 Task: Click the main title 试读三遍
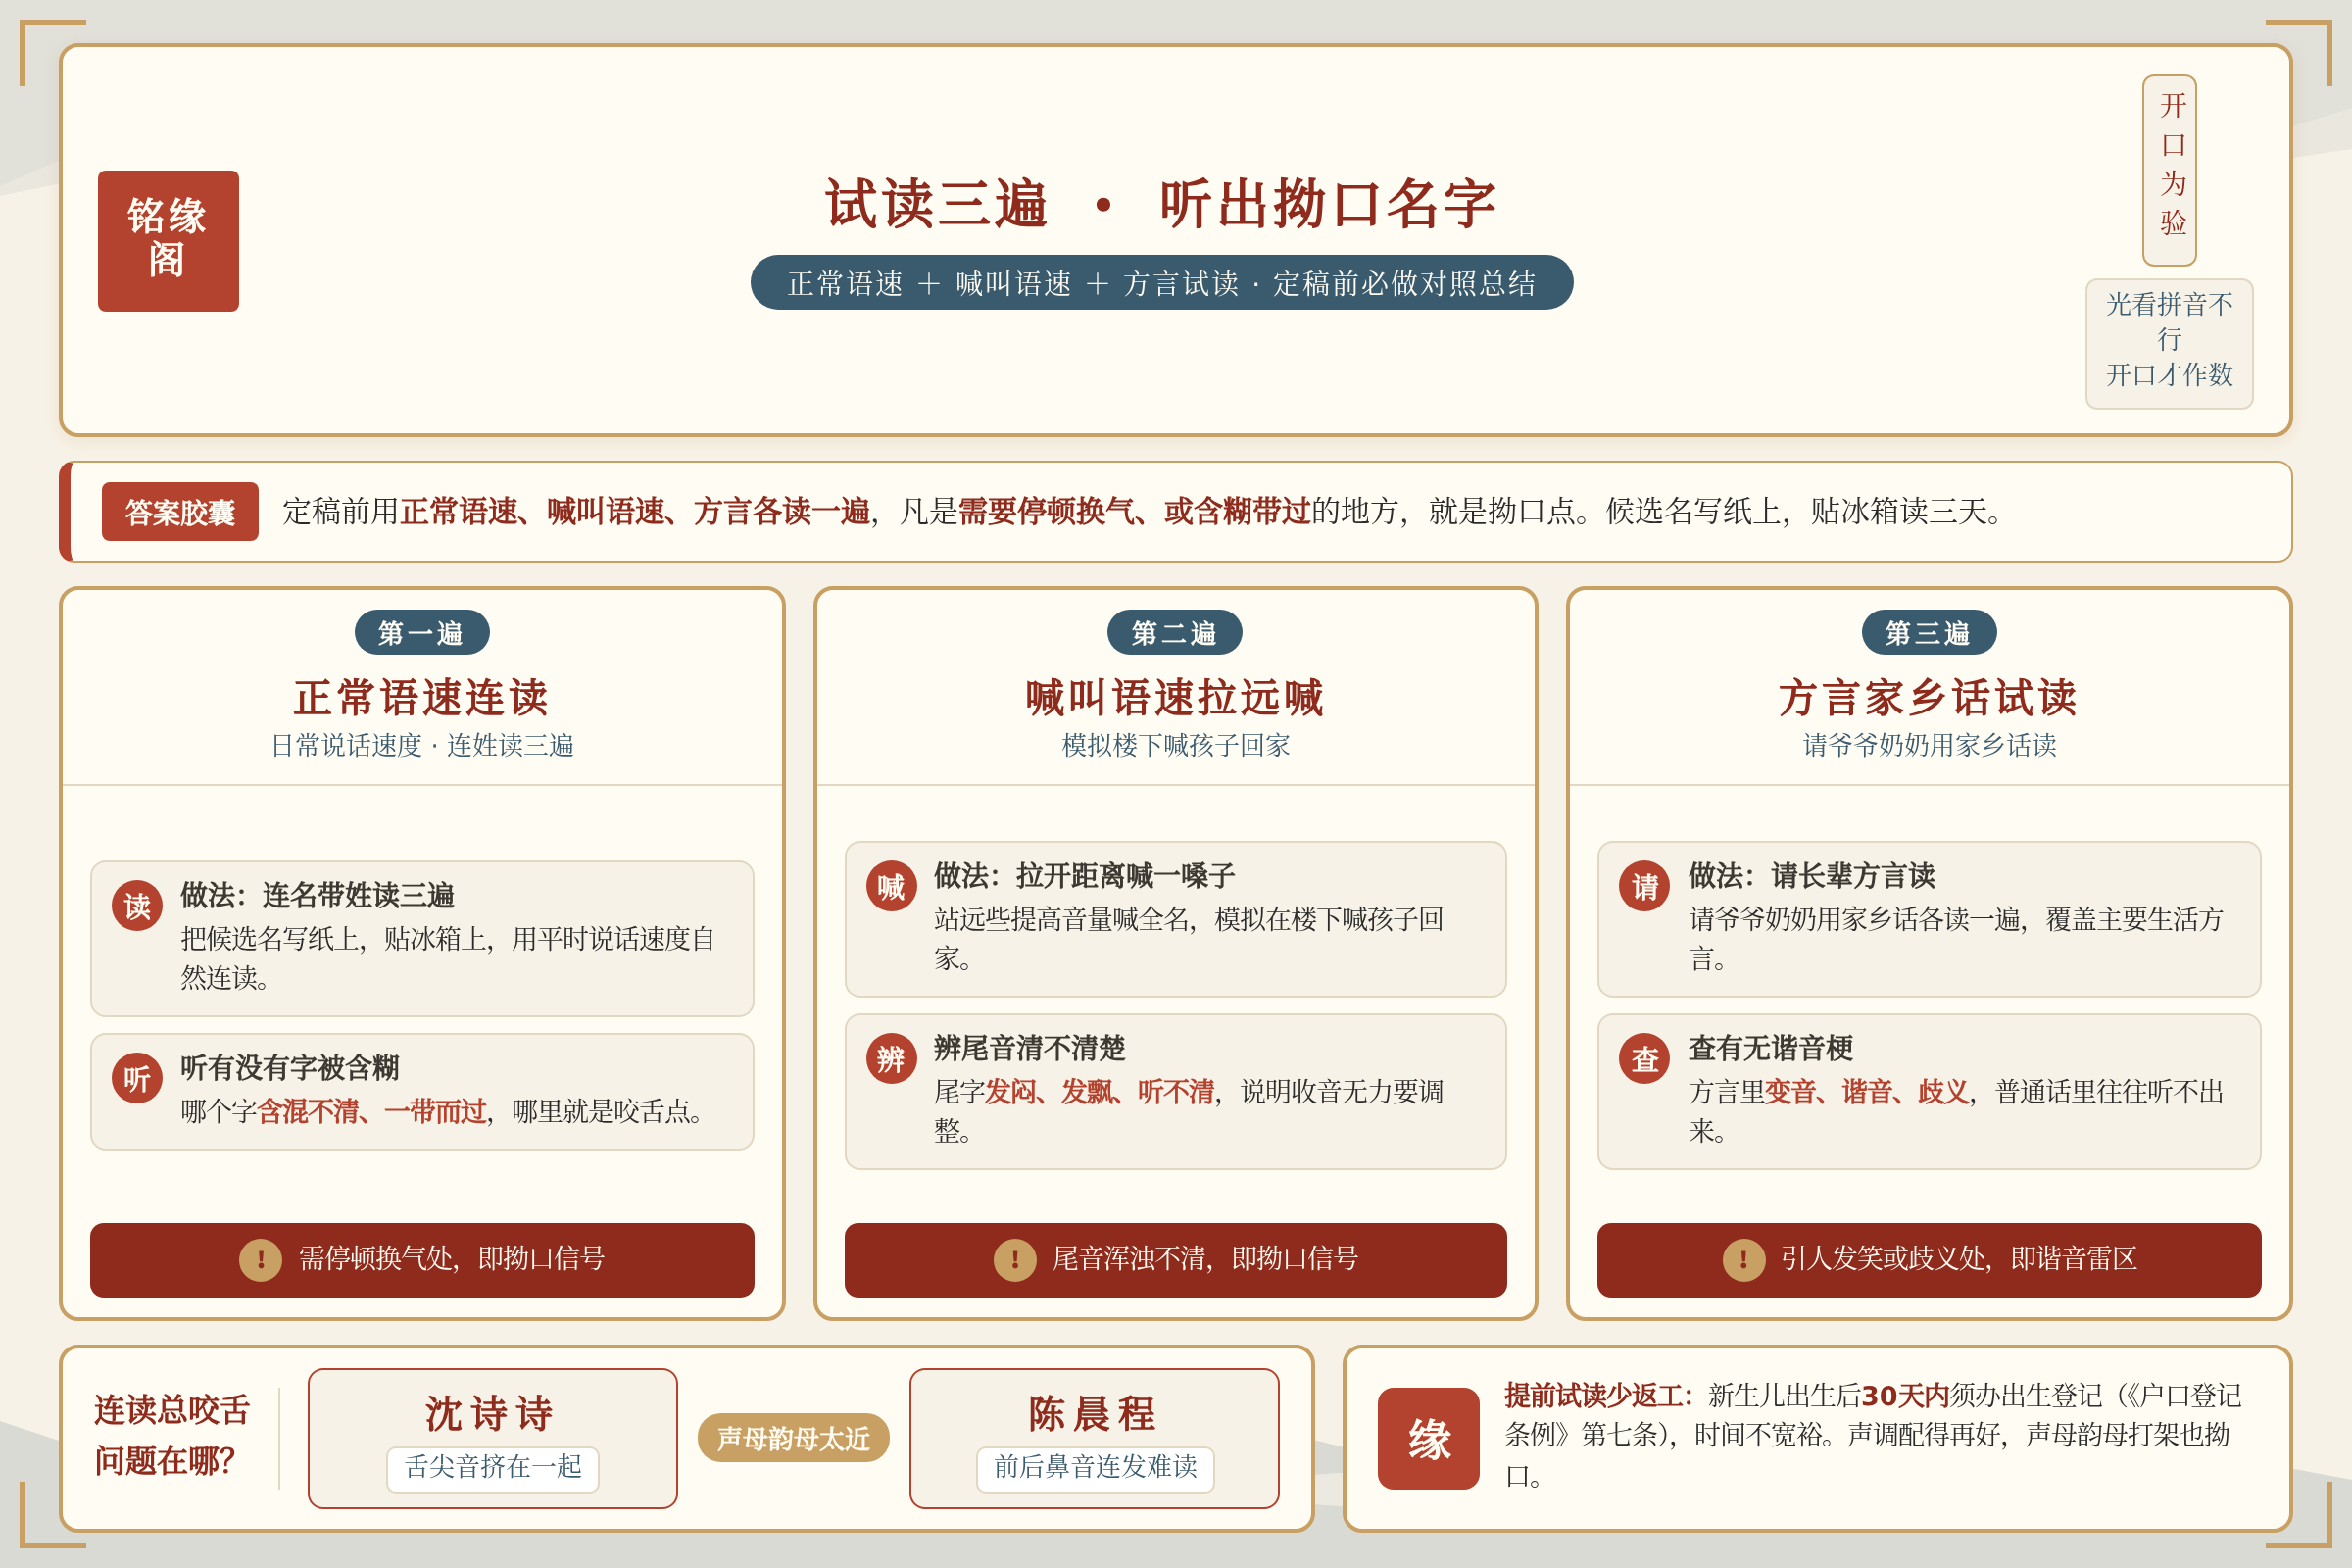1161,204
